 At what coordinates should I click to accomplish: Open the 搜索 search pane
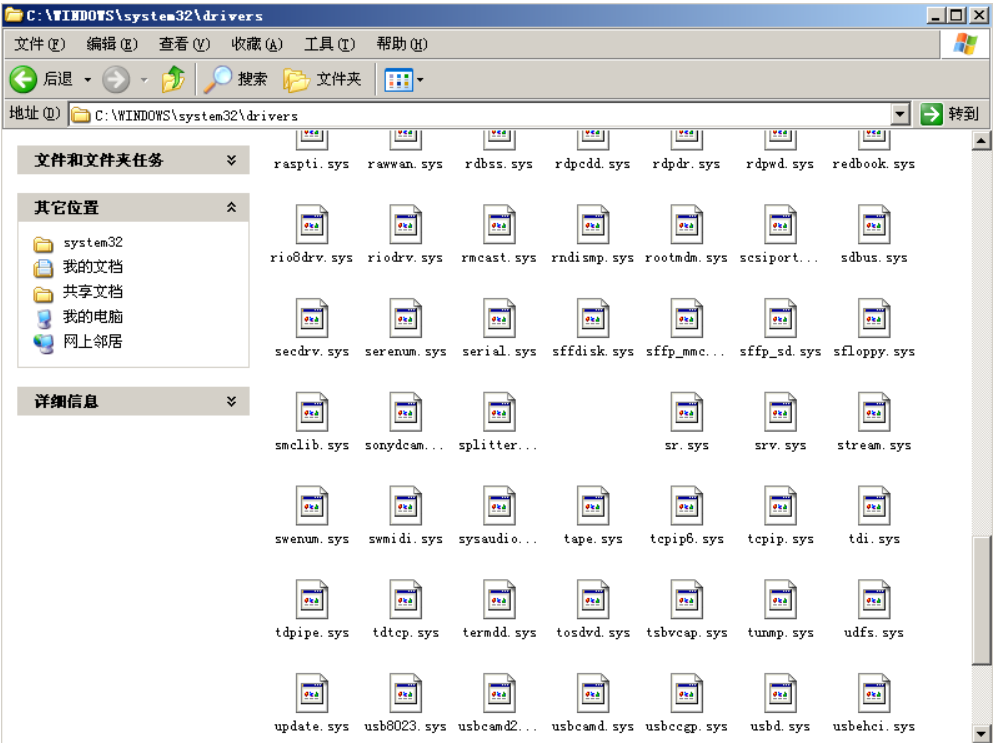236,79
